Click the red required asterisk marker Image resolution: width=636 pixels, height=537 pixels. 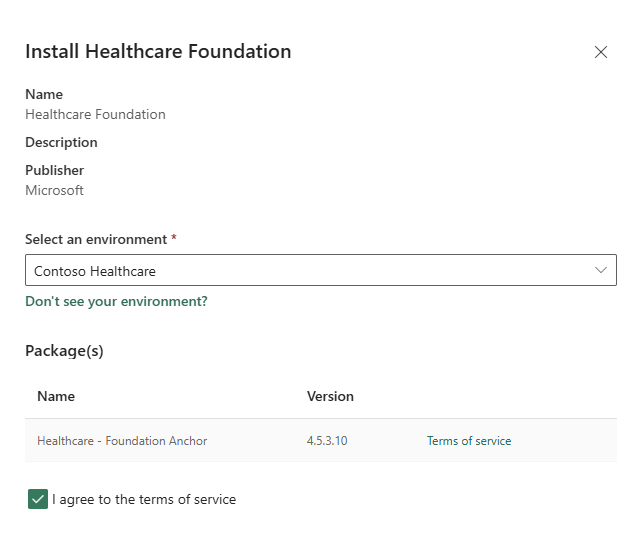click(x=174, y=236)
